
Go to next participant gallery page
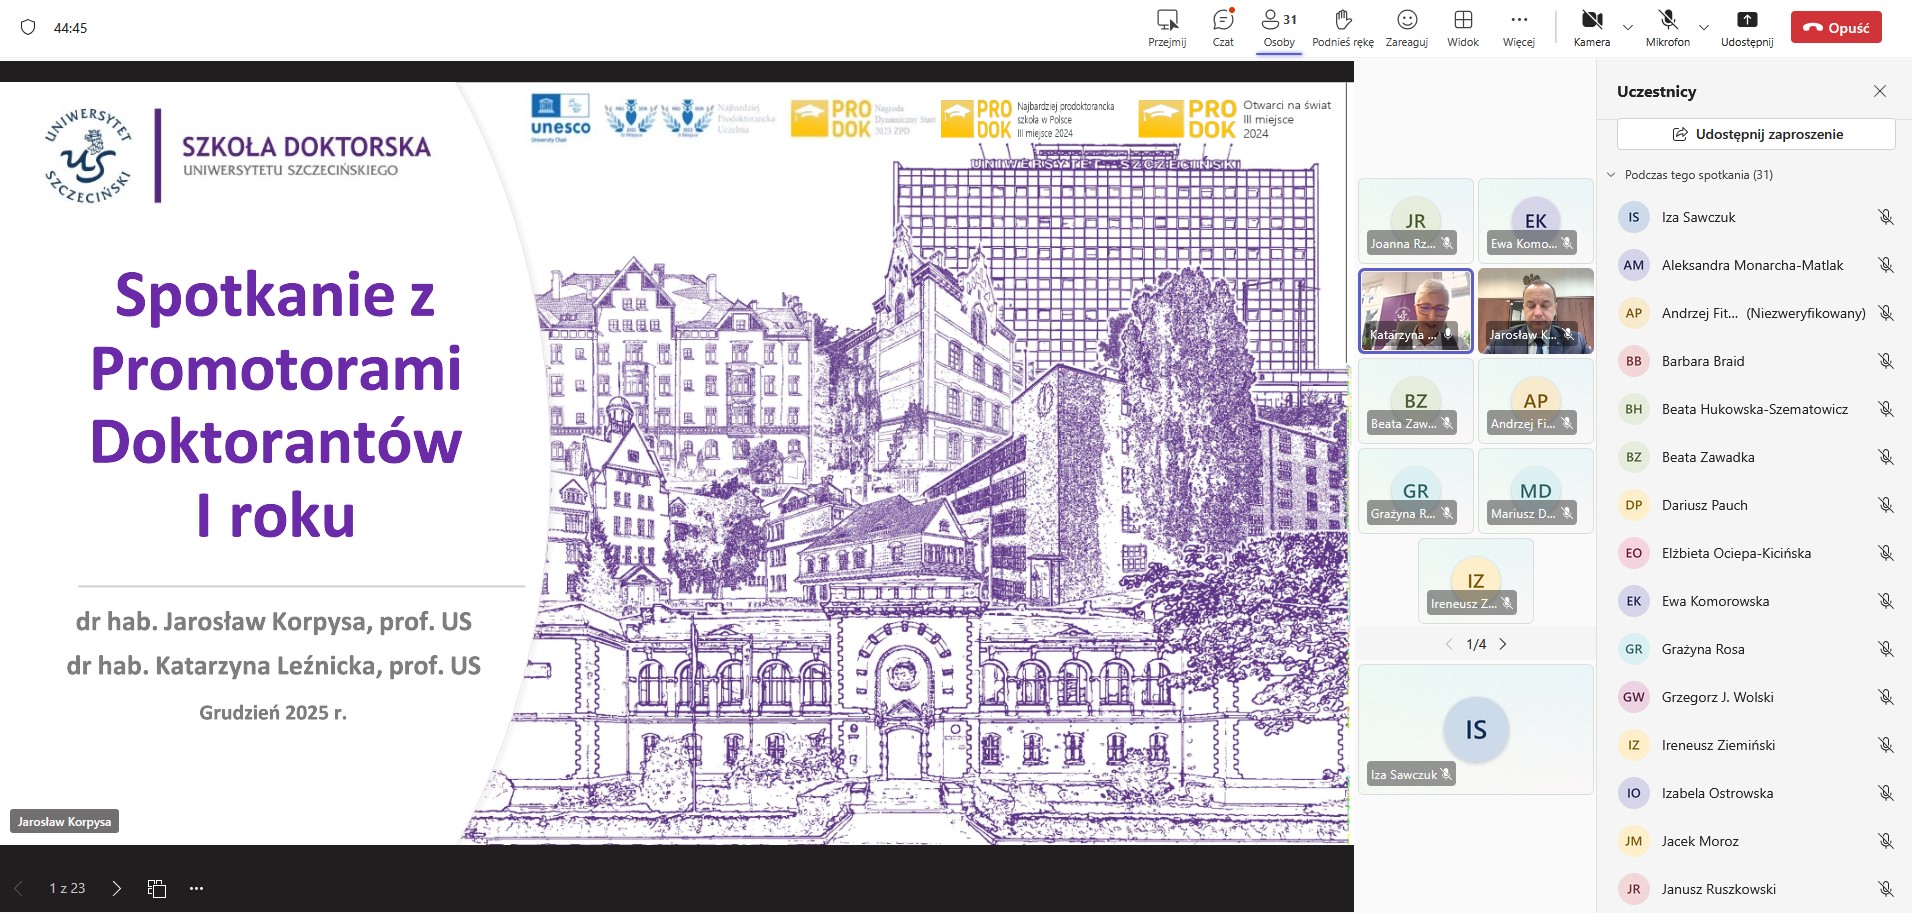coord(1502,644)
